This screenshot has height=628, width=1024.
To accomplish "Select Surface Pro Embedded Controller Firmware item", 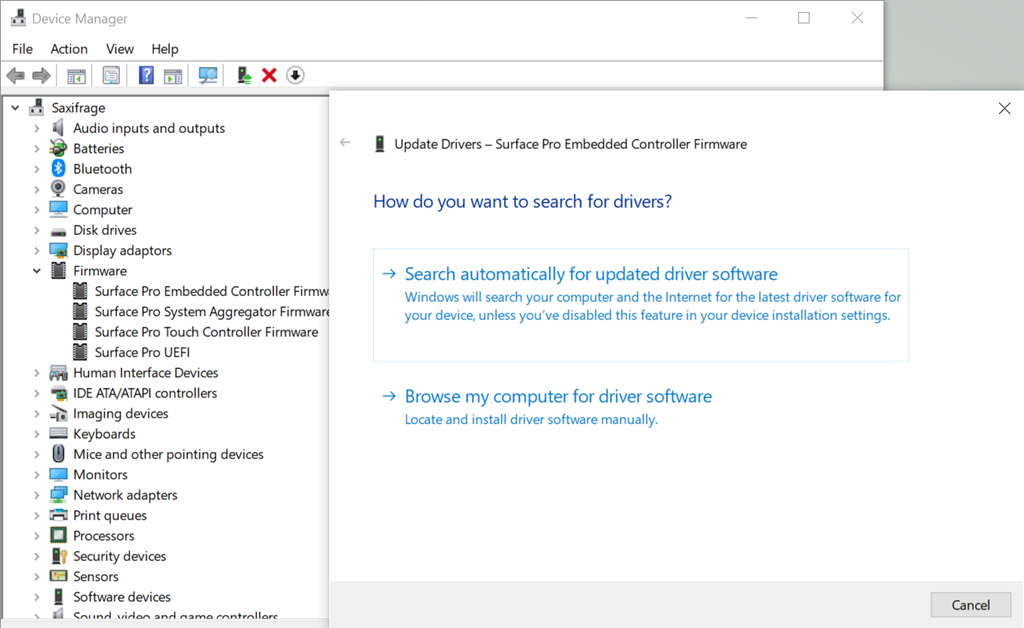I will point(212,291).
